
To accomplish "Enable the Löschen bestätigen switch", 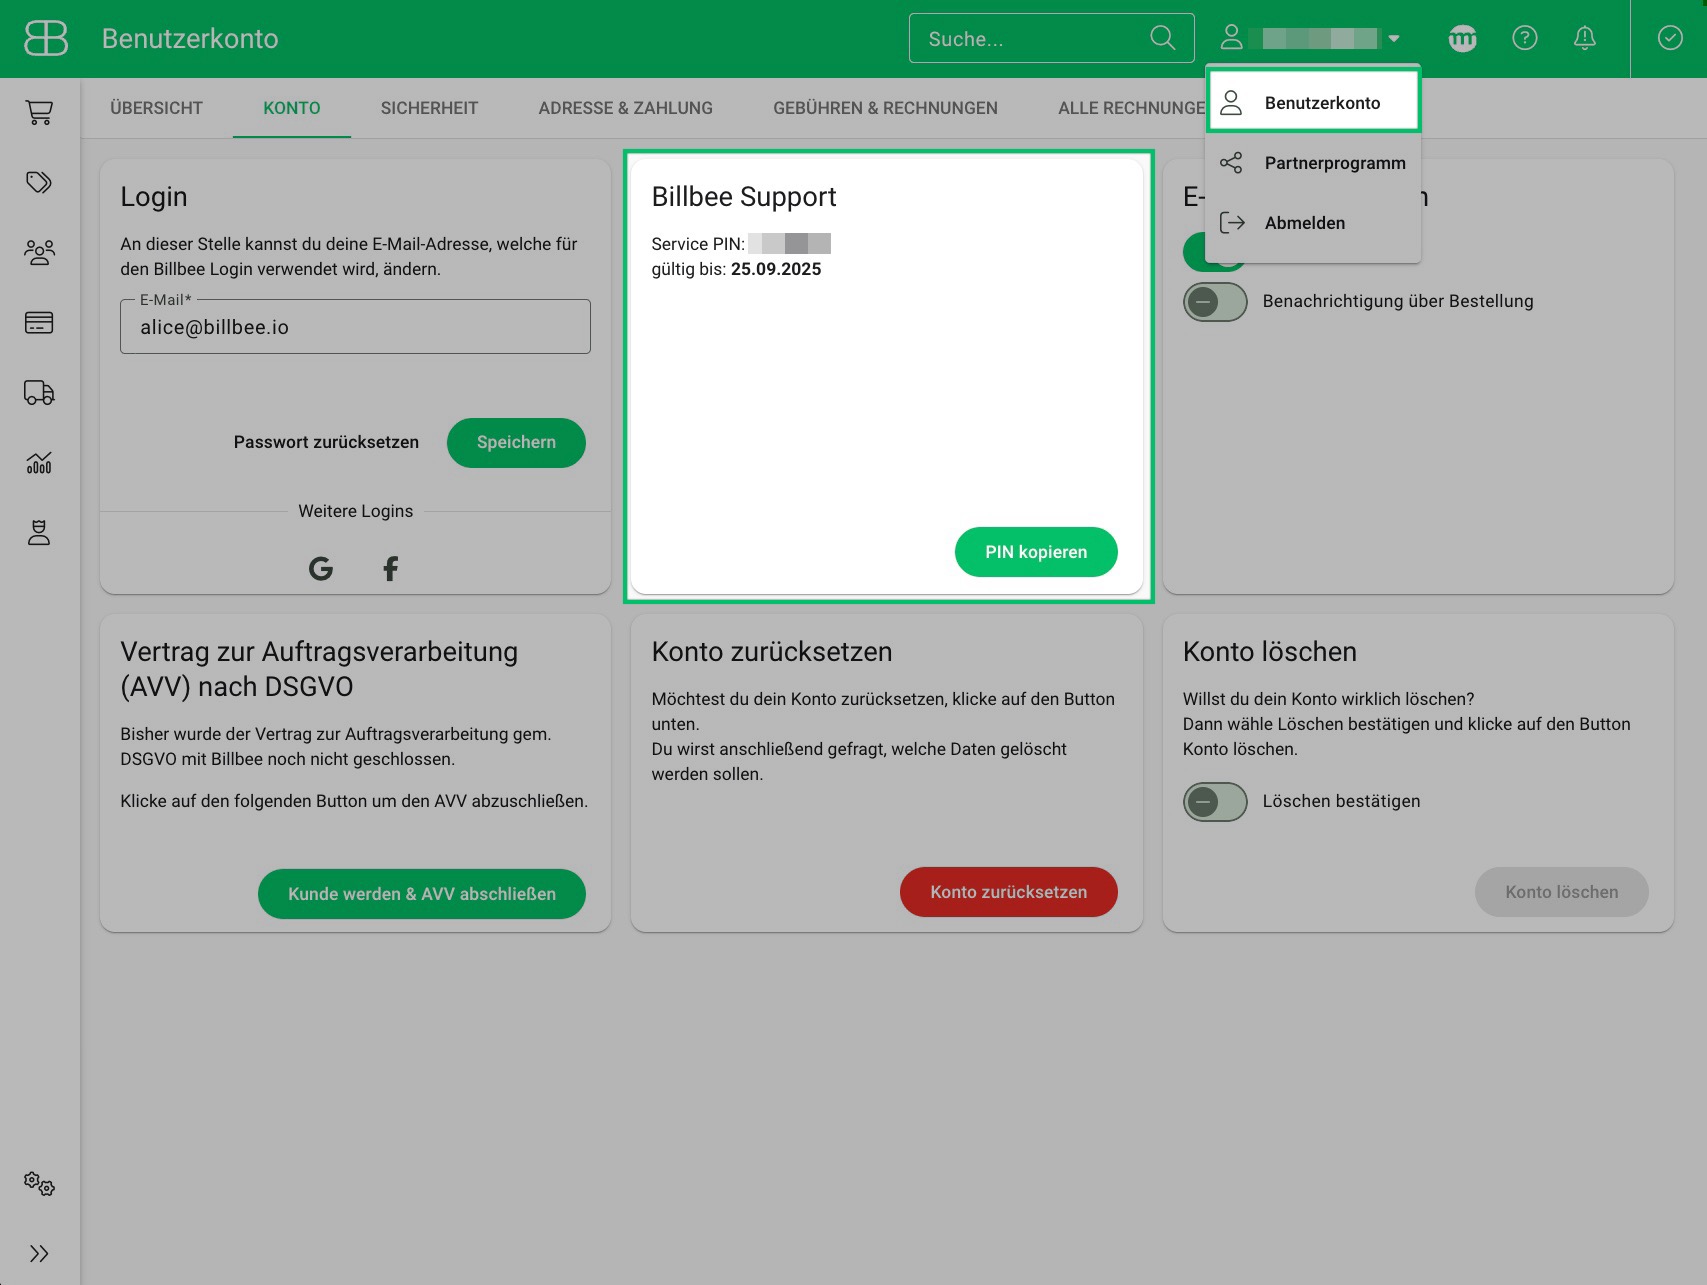I will (x=1215, y=801).
